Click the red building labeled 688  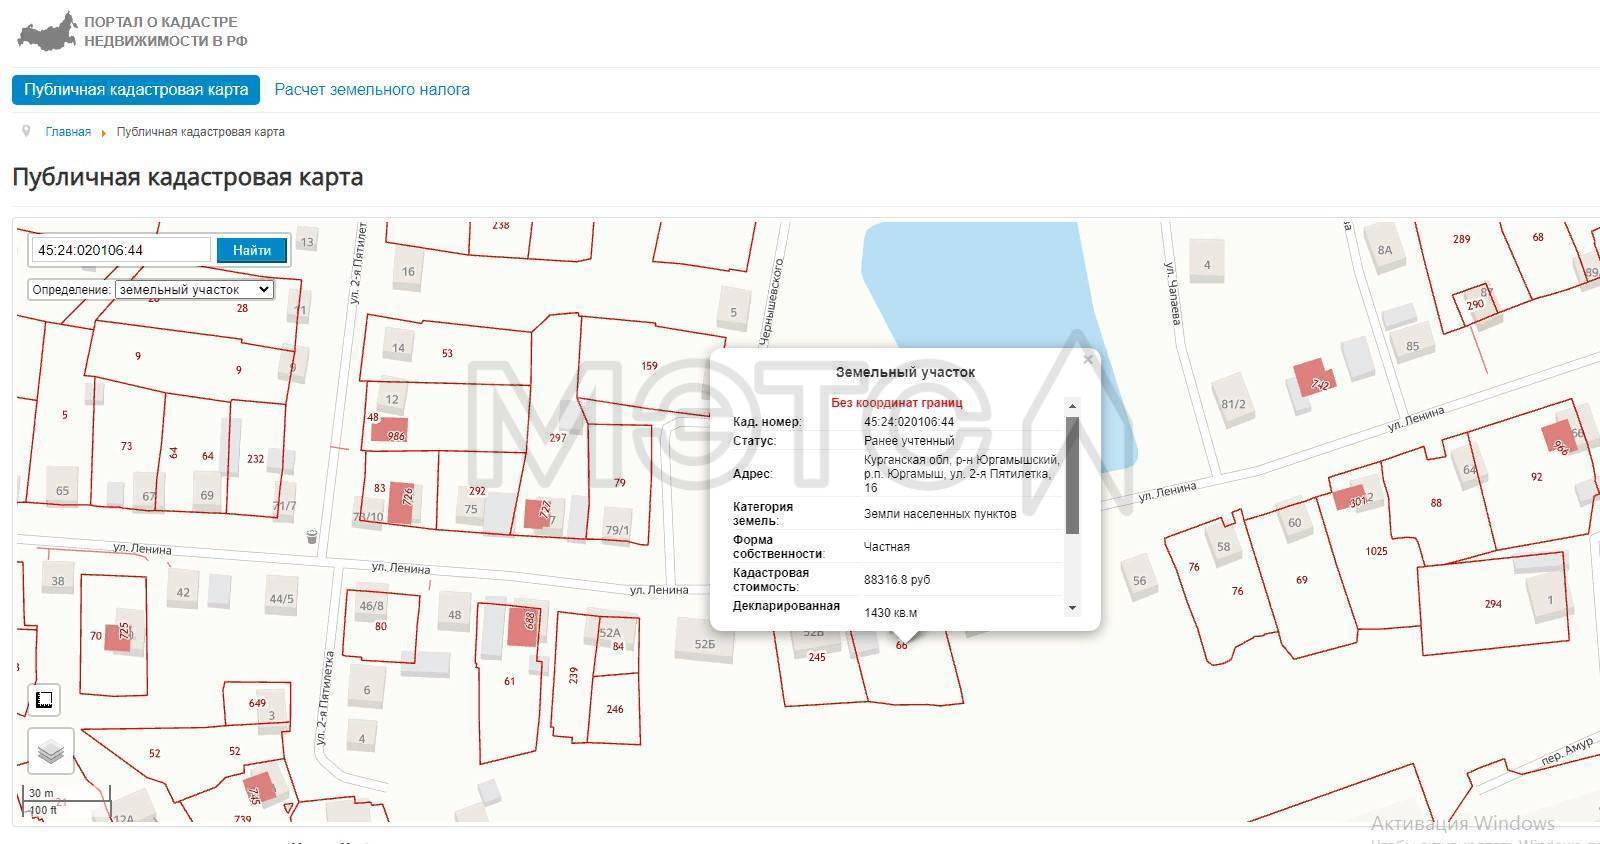tap(523, 626)
